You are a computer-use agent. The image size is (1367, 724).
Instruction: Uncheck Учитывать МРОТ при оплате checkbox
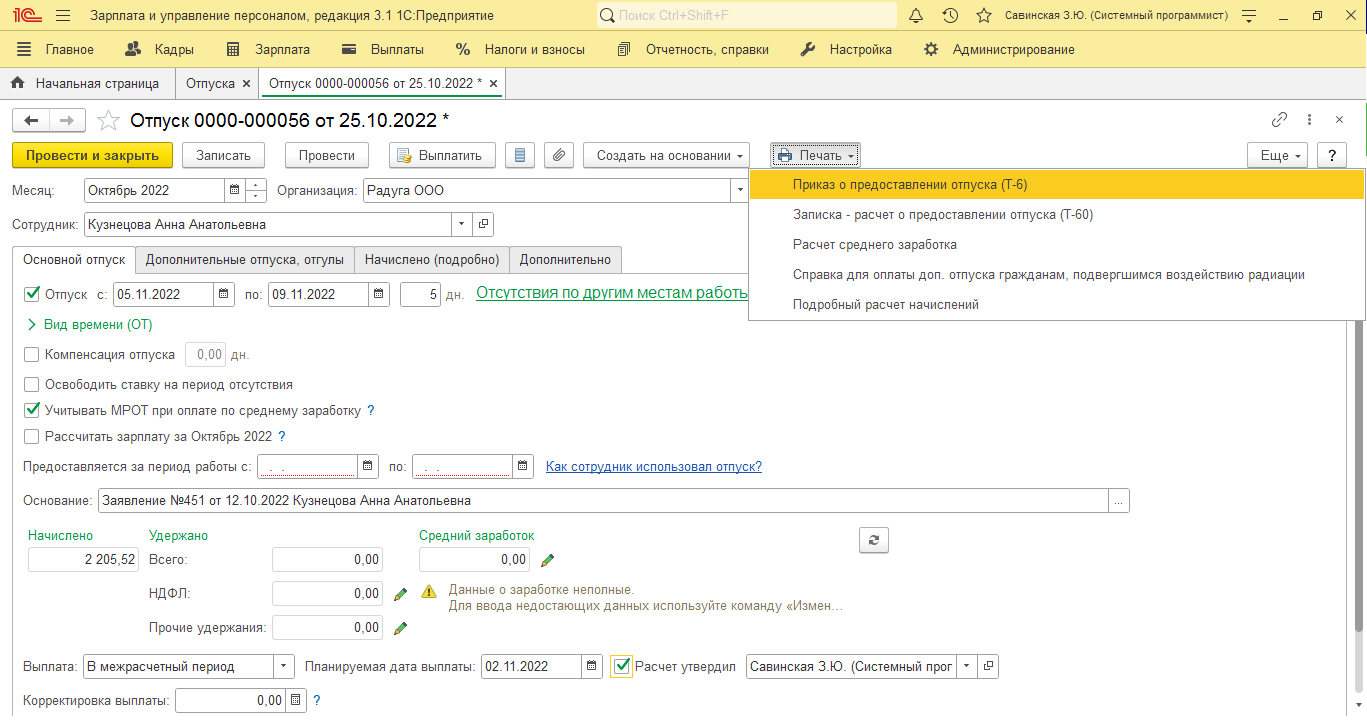[31, 410]
